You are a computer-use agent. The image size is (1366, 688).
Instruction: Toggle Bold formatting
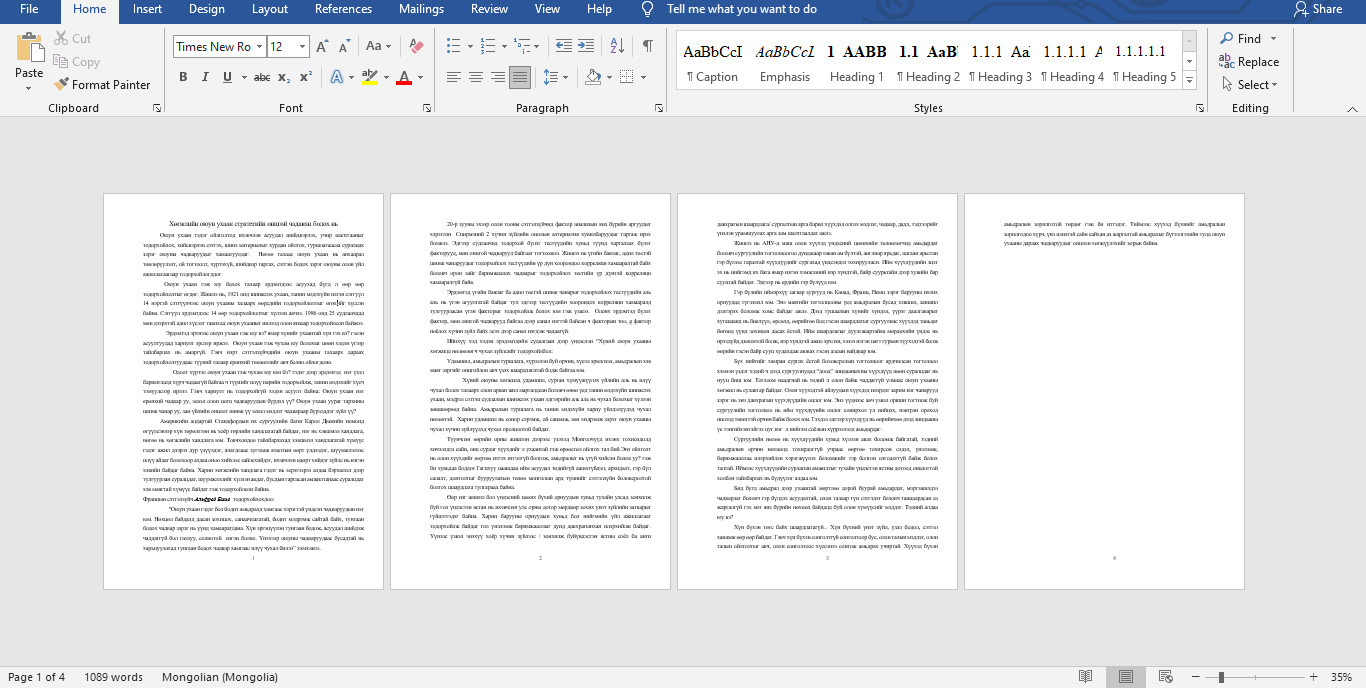183,77
